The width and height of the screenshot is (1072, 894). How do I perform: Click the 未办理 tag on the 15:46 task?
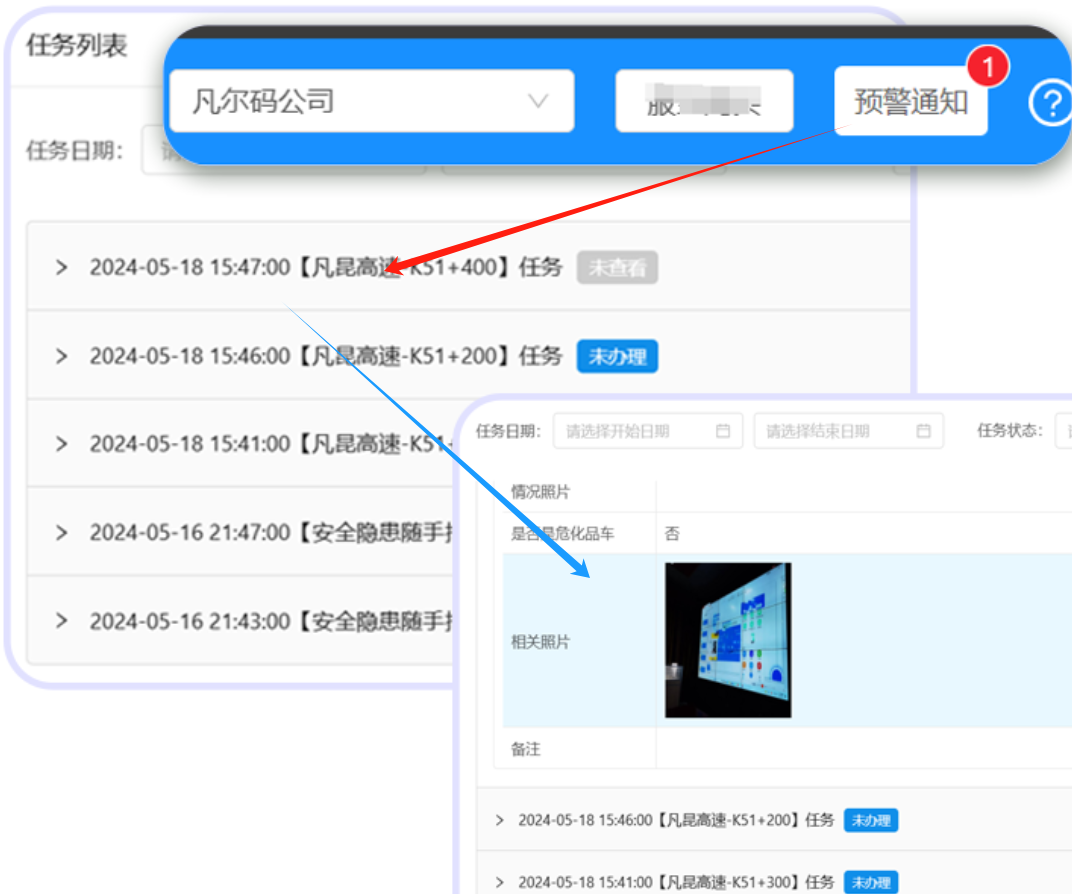point(617,356)
